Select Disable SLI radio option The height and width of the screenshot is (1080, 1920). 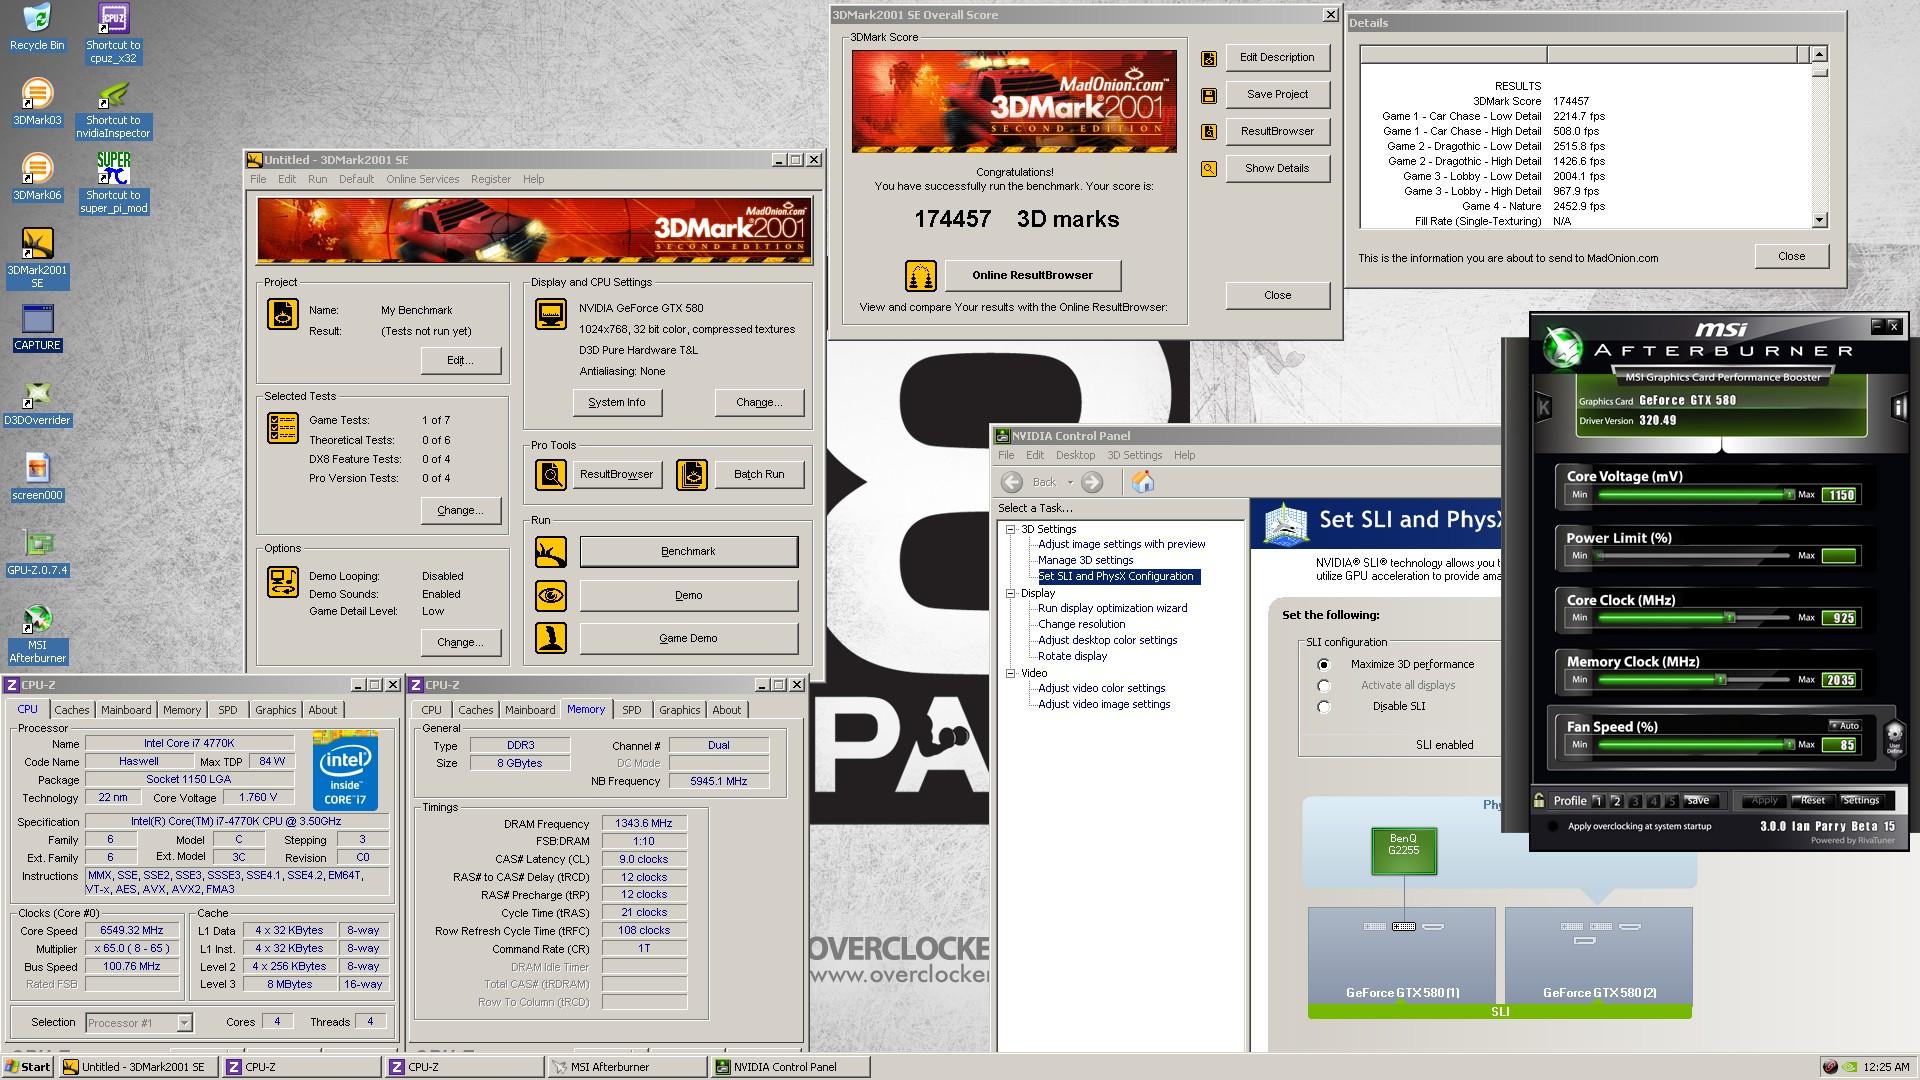click(1324, 707)
